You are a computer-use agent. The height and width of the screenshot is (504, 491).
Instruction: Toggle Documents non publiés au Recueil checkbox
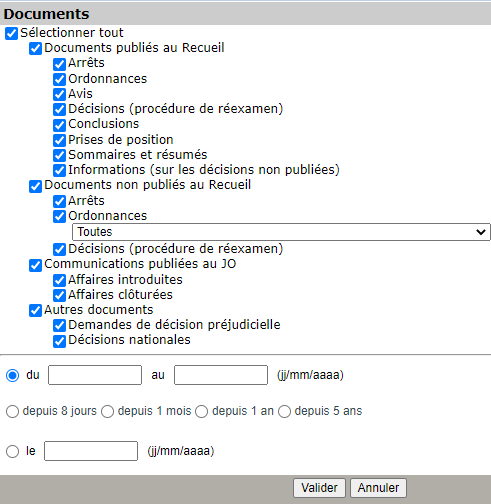[35, 186]
